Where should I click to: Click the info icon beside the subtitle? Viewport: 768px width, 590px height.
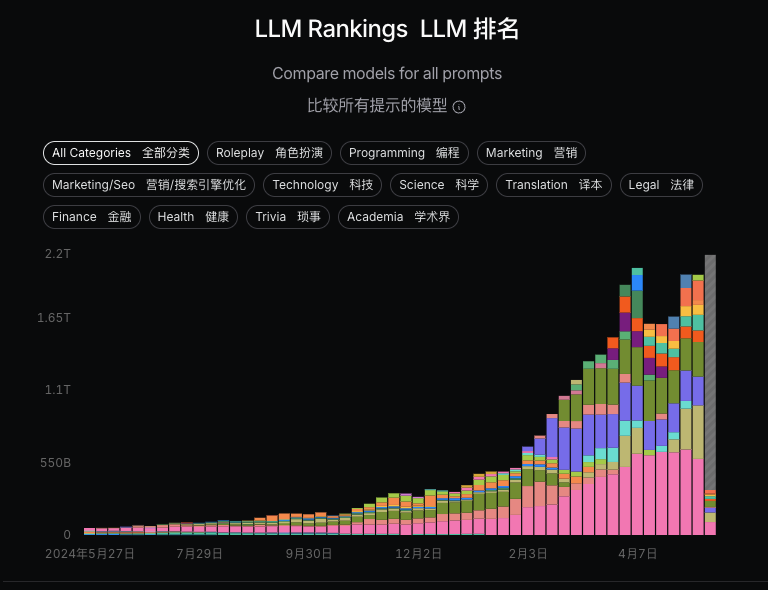[x=459, y=107]
